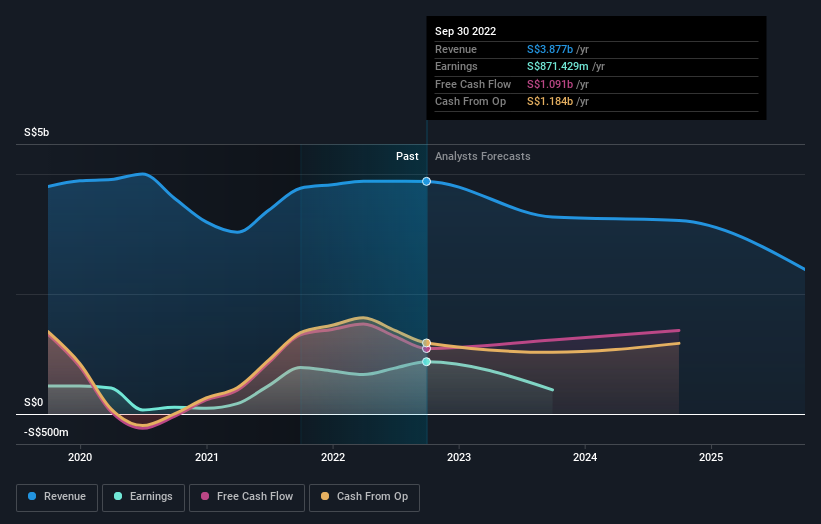This screenshot has width=821, height=524.
Task: Select the Free Cash Flow data point marker
Action: (x=427, y=349)
